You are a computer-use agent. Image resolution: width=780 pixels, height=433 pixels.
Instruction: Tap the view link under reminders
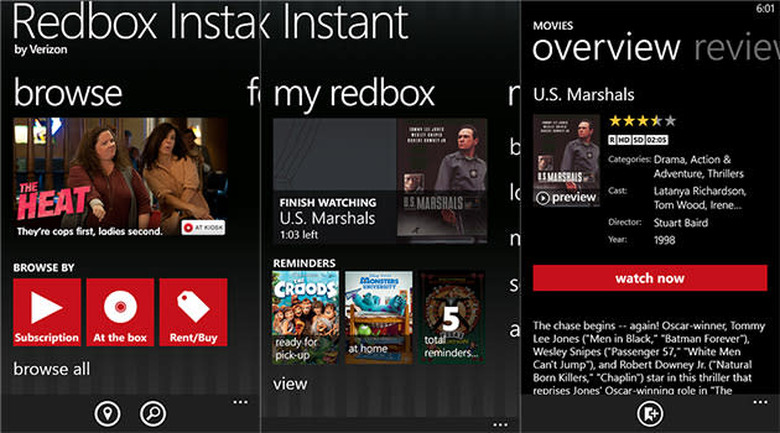click(290, 383)
